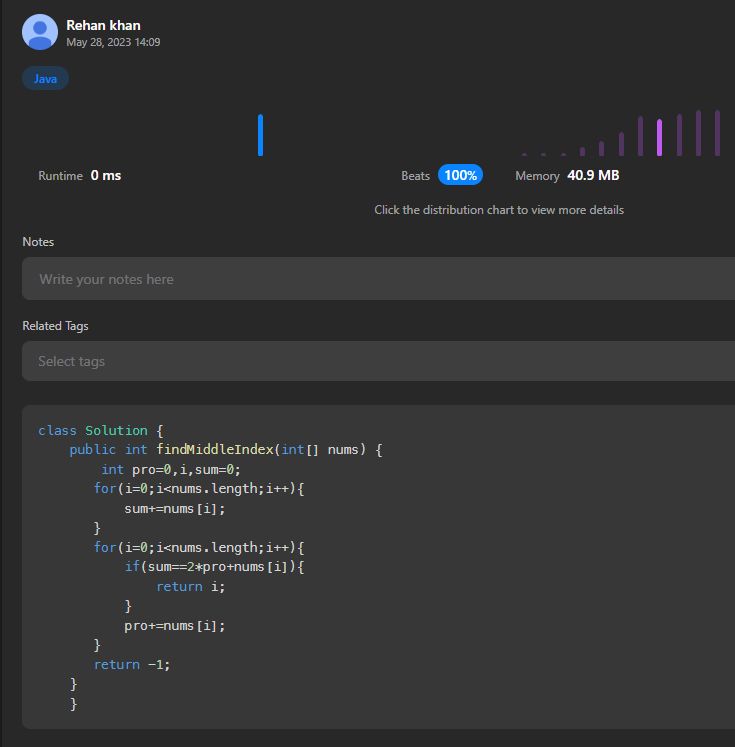This screenshot has width=735, height=747.
Task: Click the submission date 'May 28, 2023 14:09'
Action: coord(113,42)
